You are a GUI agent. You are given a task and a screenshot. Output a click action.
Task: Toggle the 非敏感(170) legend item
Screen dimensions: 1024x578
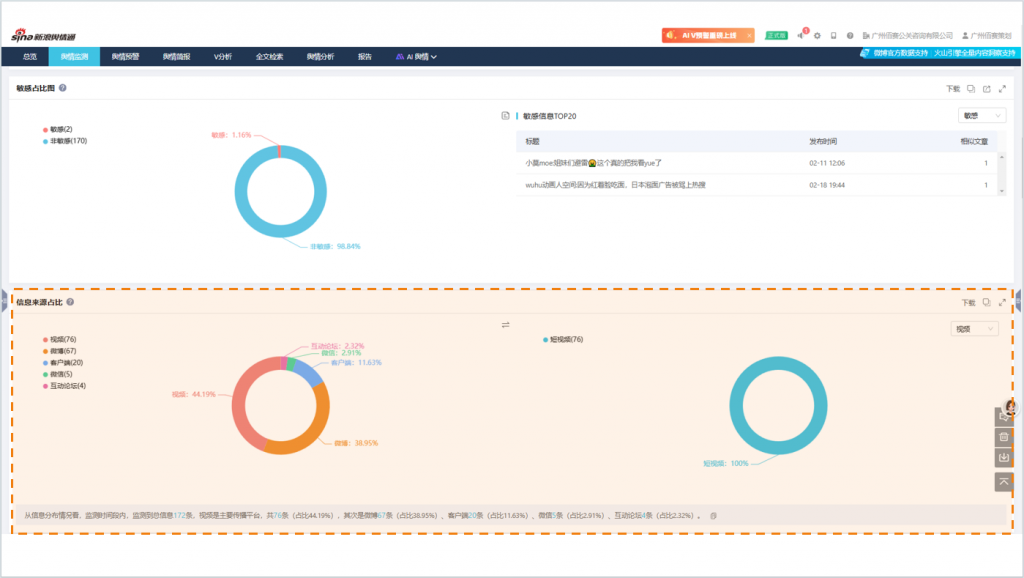(65, 140)
